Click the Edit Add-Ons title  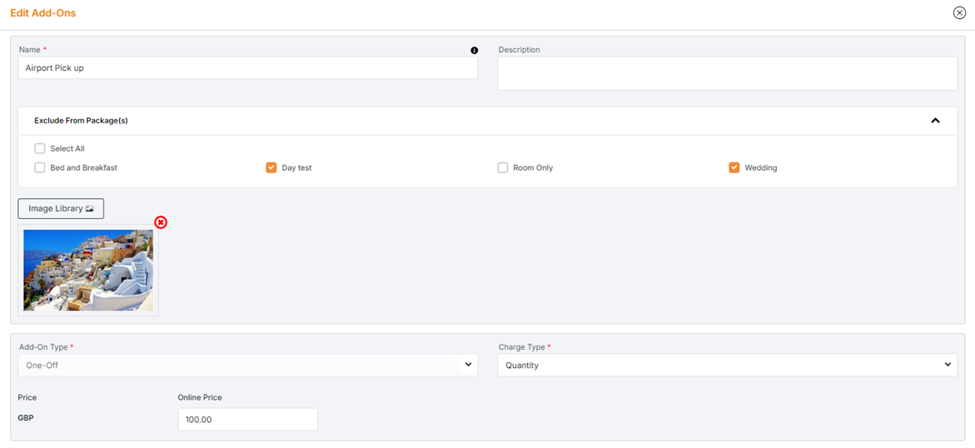pyautogui.click(x=43, y=13)
